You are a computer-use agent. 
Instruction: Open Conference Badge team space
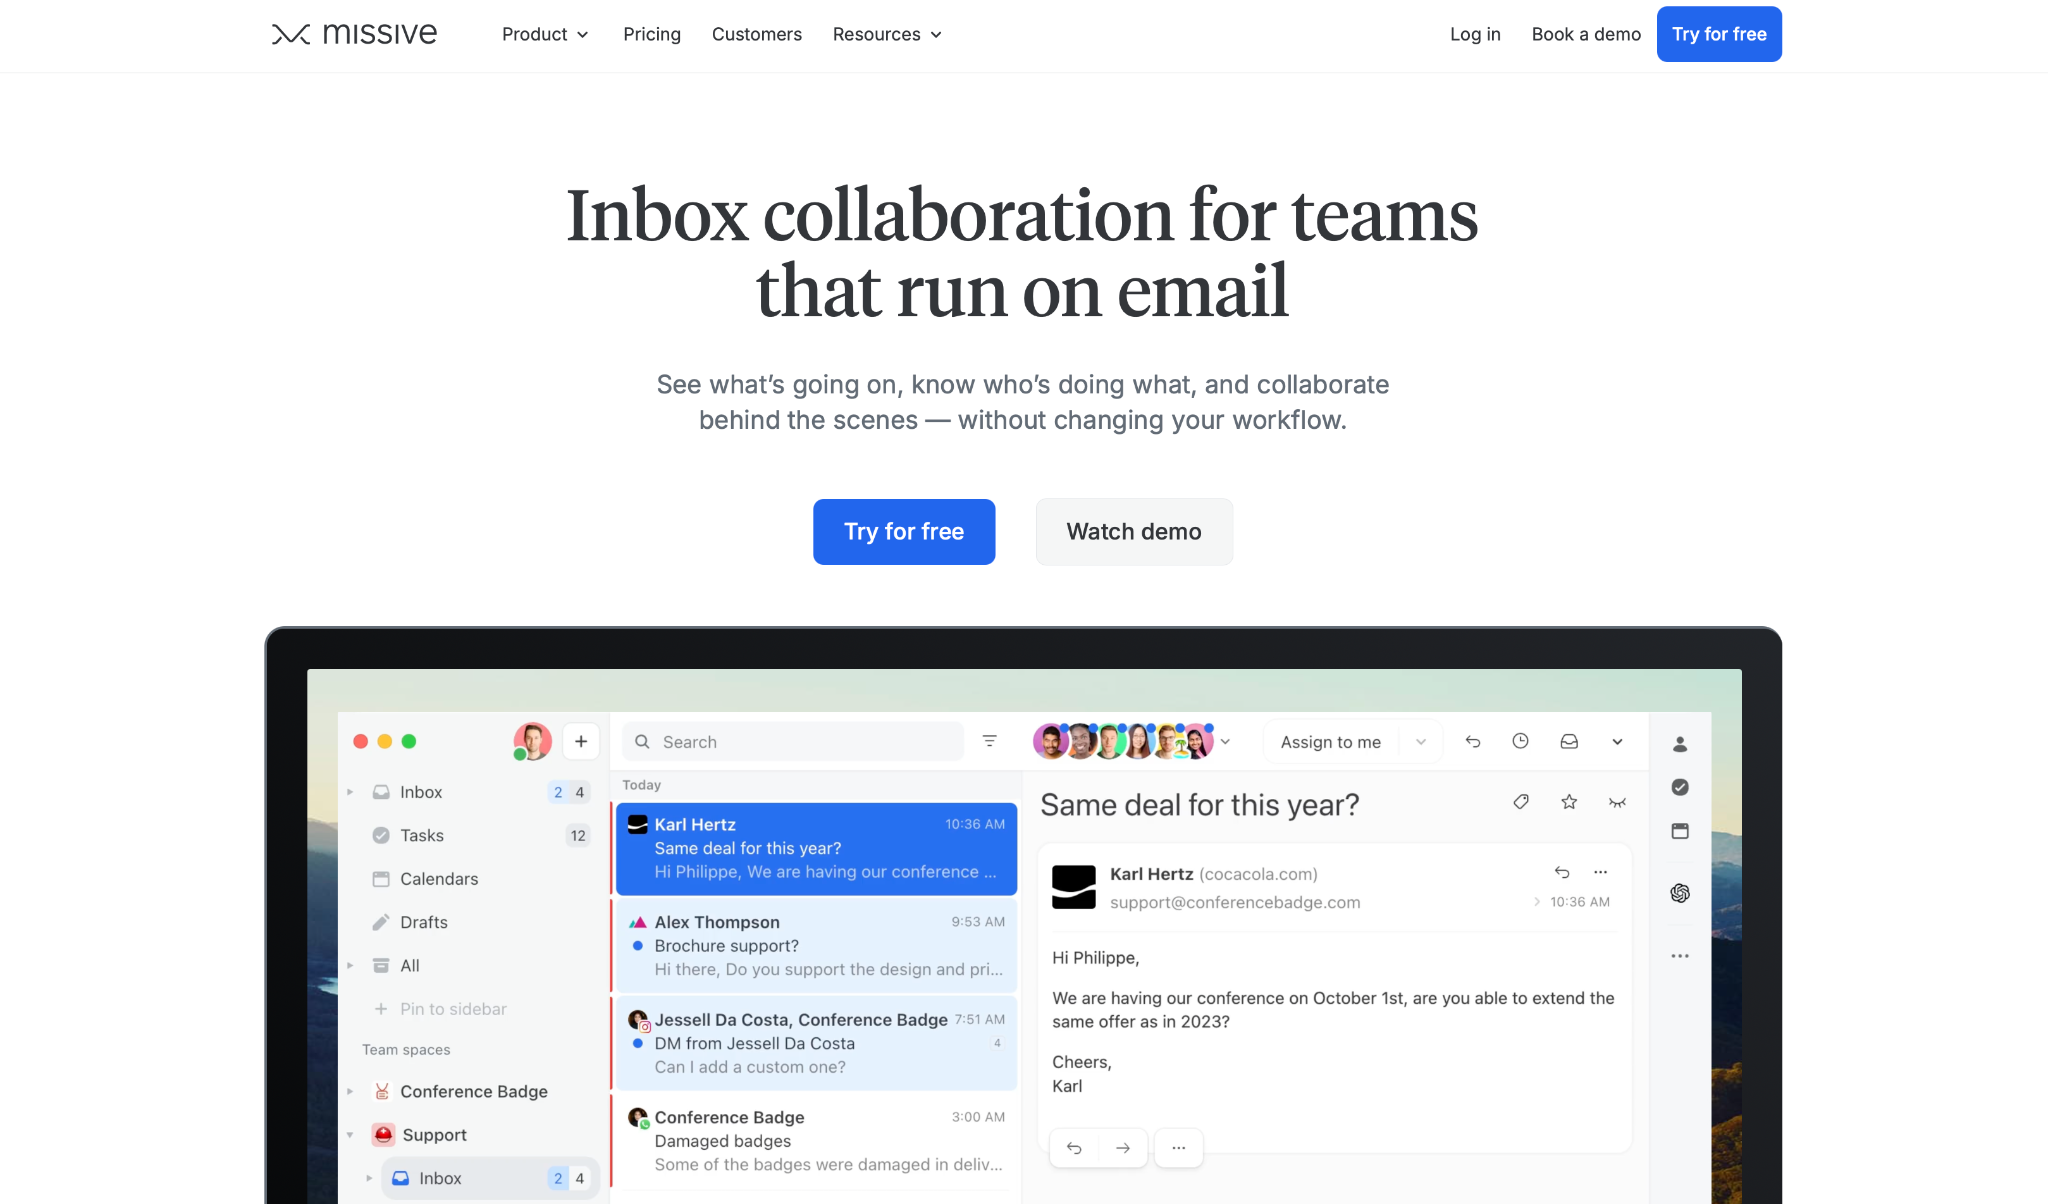tap(474, 1091)
